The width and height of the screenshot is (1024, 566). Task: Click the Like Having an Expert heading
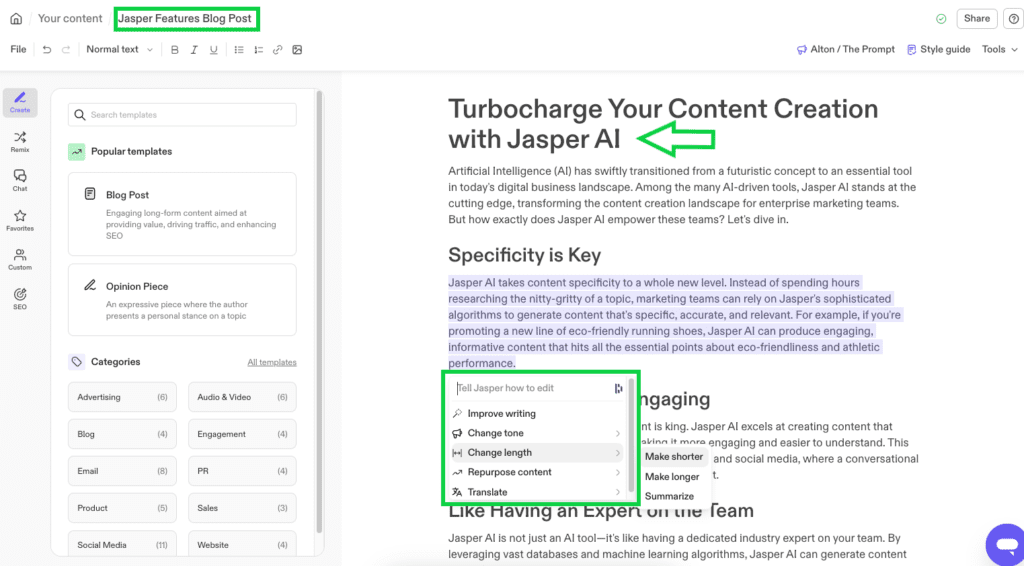[x=601, y=511]
